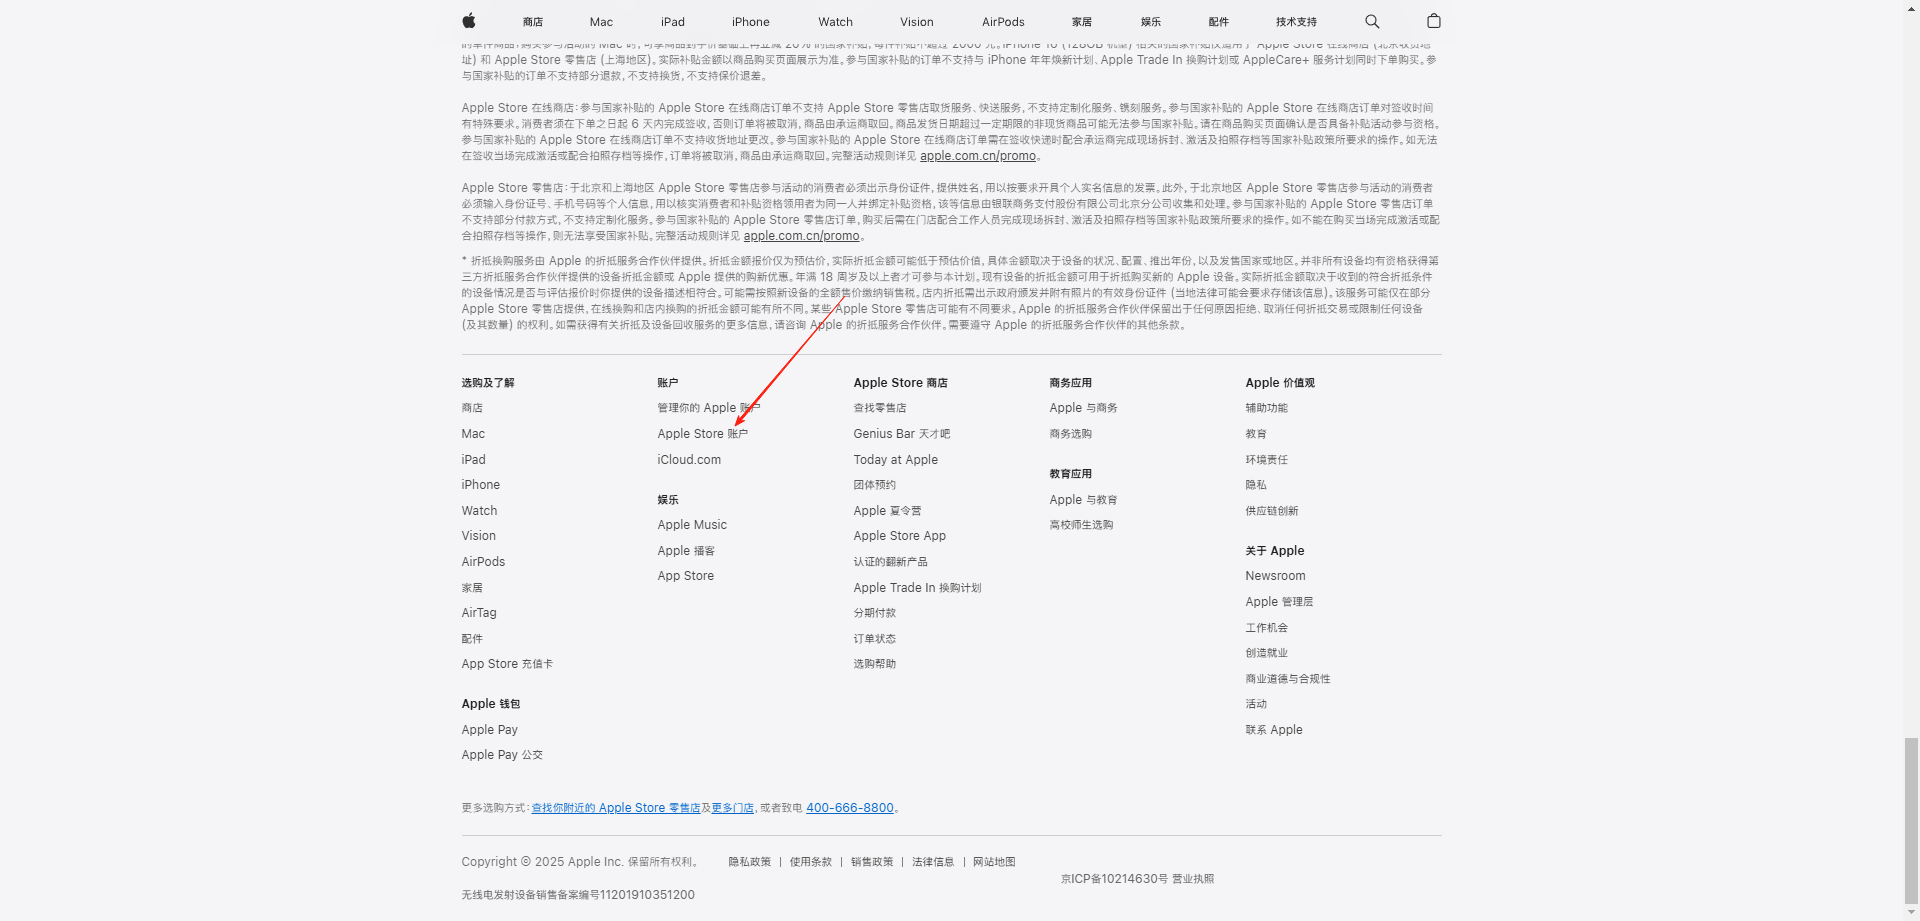Open the footer link iCloud.com
This screenshot has width=1920, height=921.
(x=689, y=460)
